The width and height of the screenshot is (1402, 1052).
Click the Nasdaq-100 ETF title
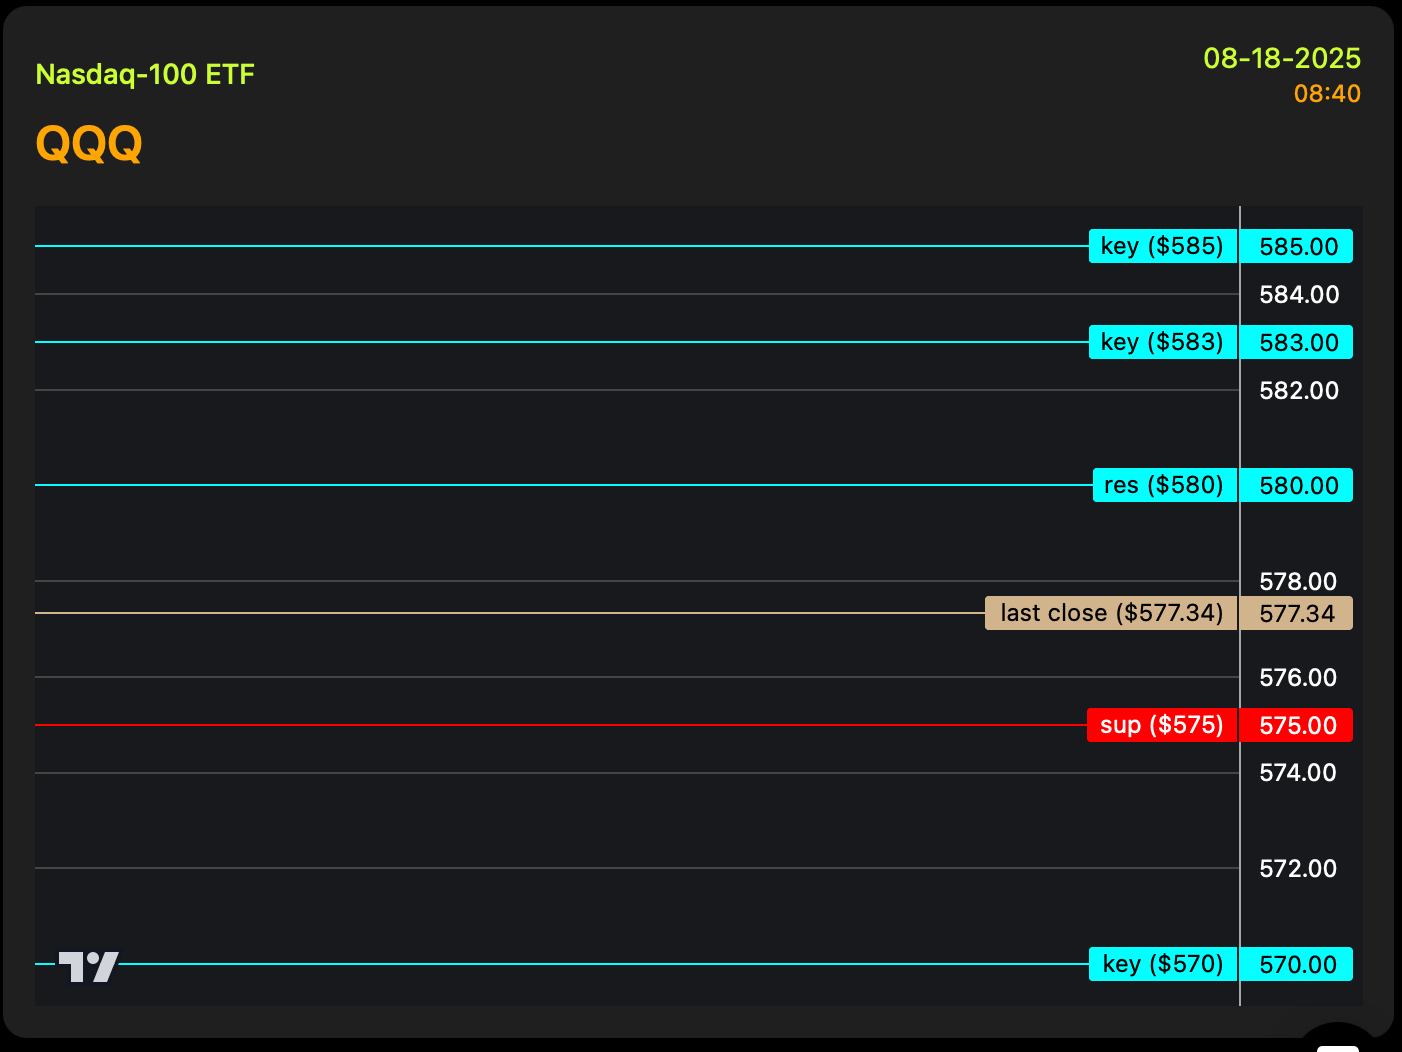click(145, 75)
